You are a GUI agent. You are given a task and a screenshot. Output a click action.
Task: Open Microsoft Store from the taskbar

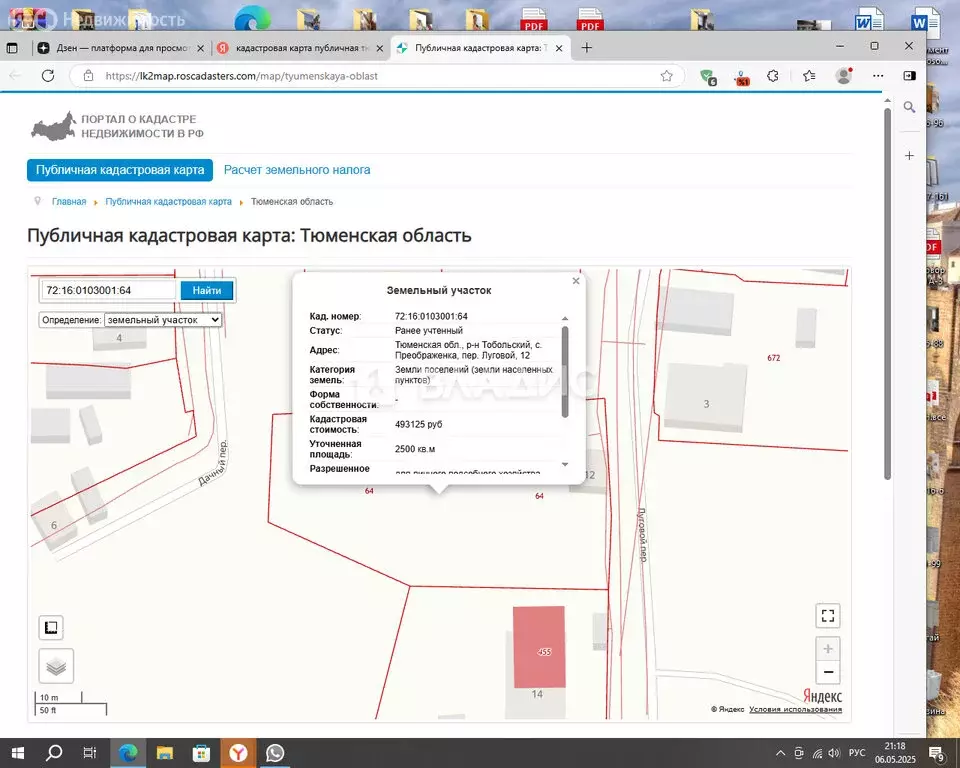[x=201, y=753]
